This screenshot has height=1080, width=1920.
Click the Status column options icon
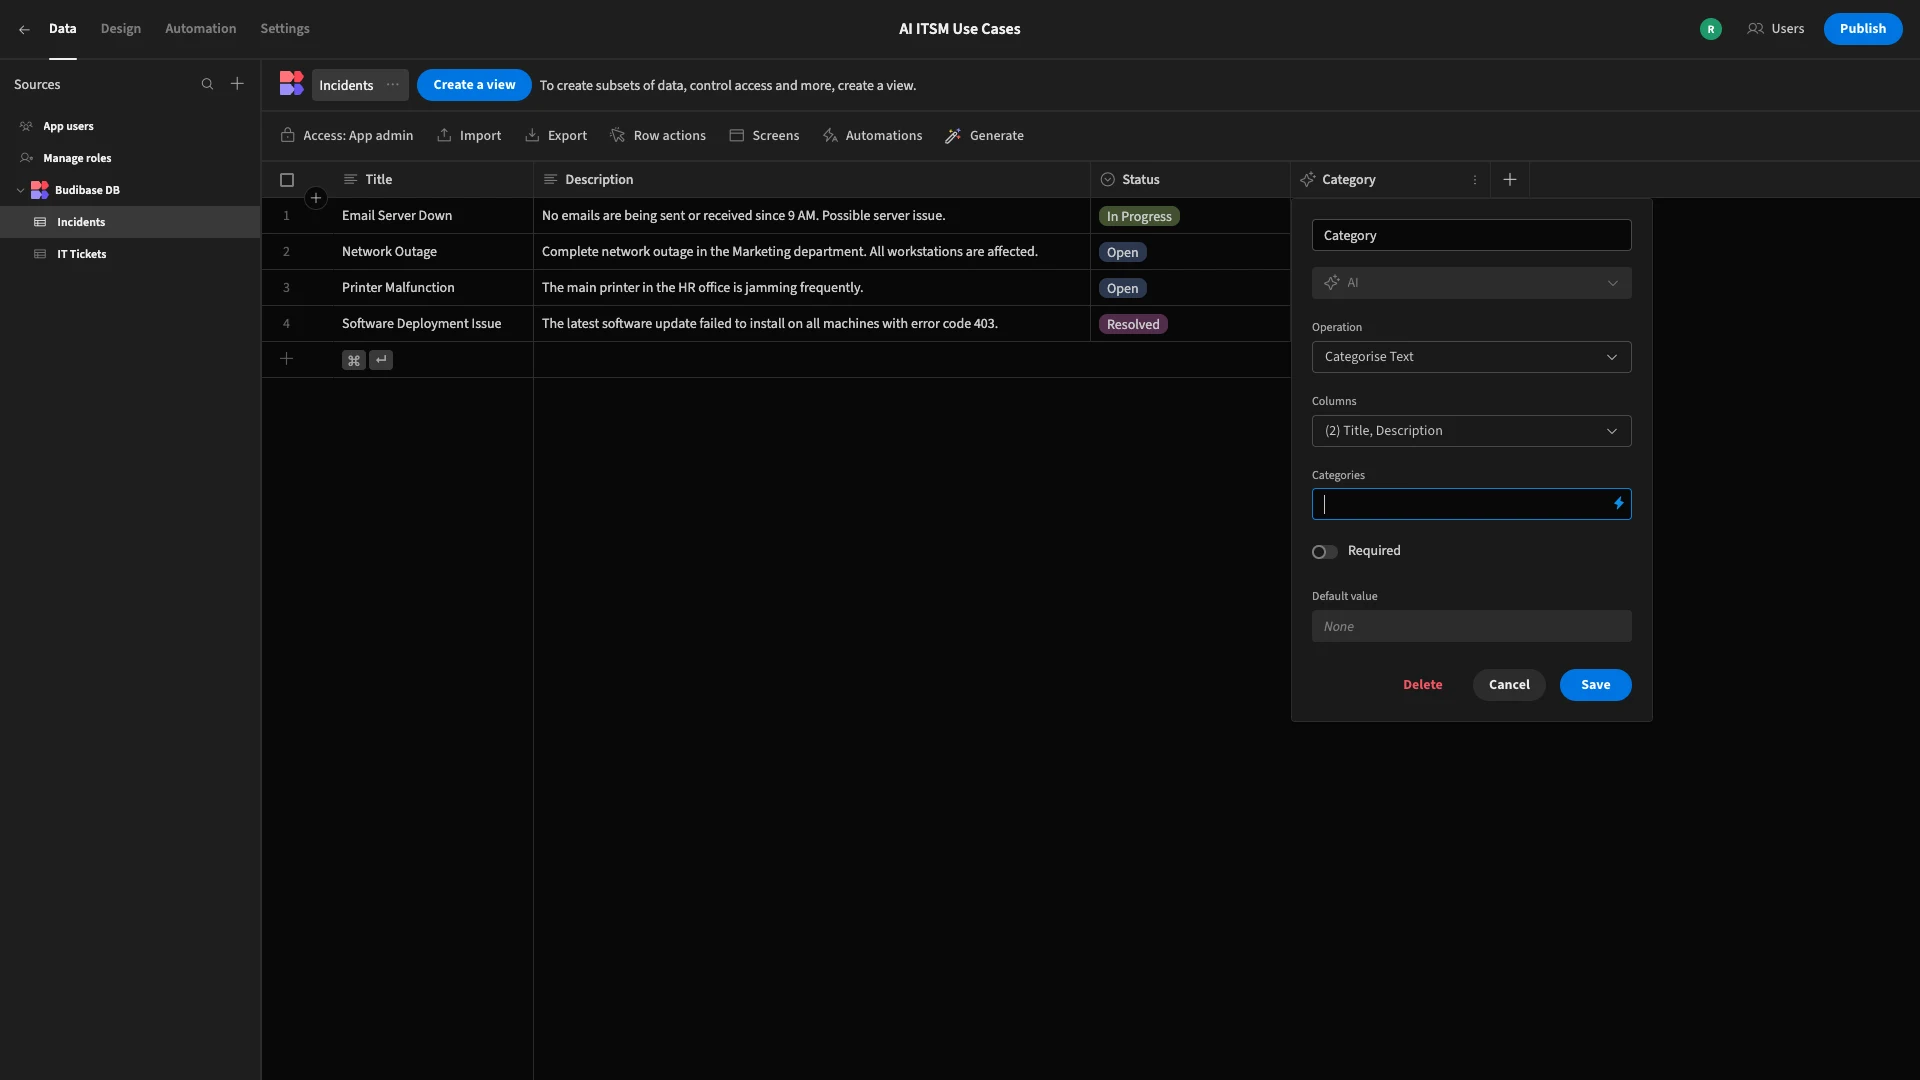pyautogui.click(x=1107, y=180)
